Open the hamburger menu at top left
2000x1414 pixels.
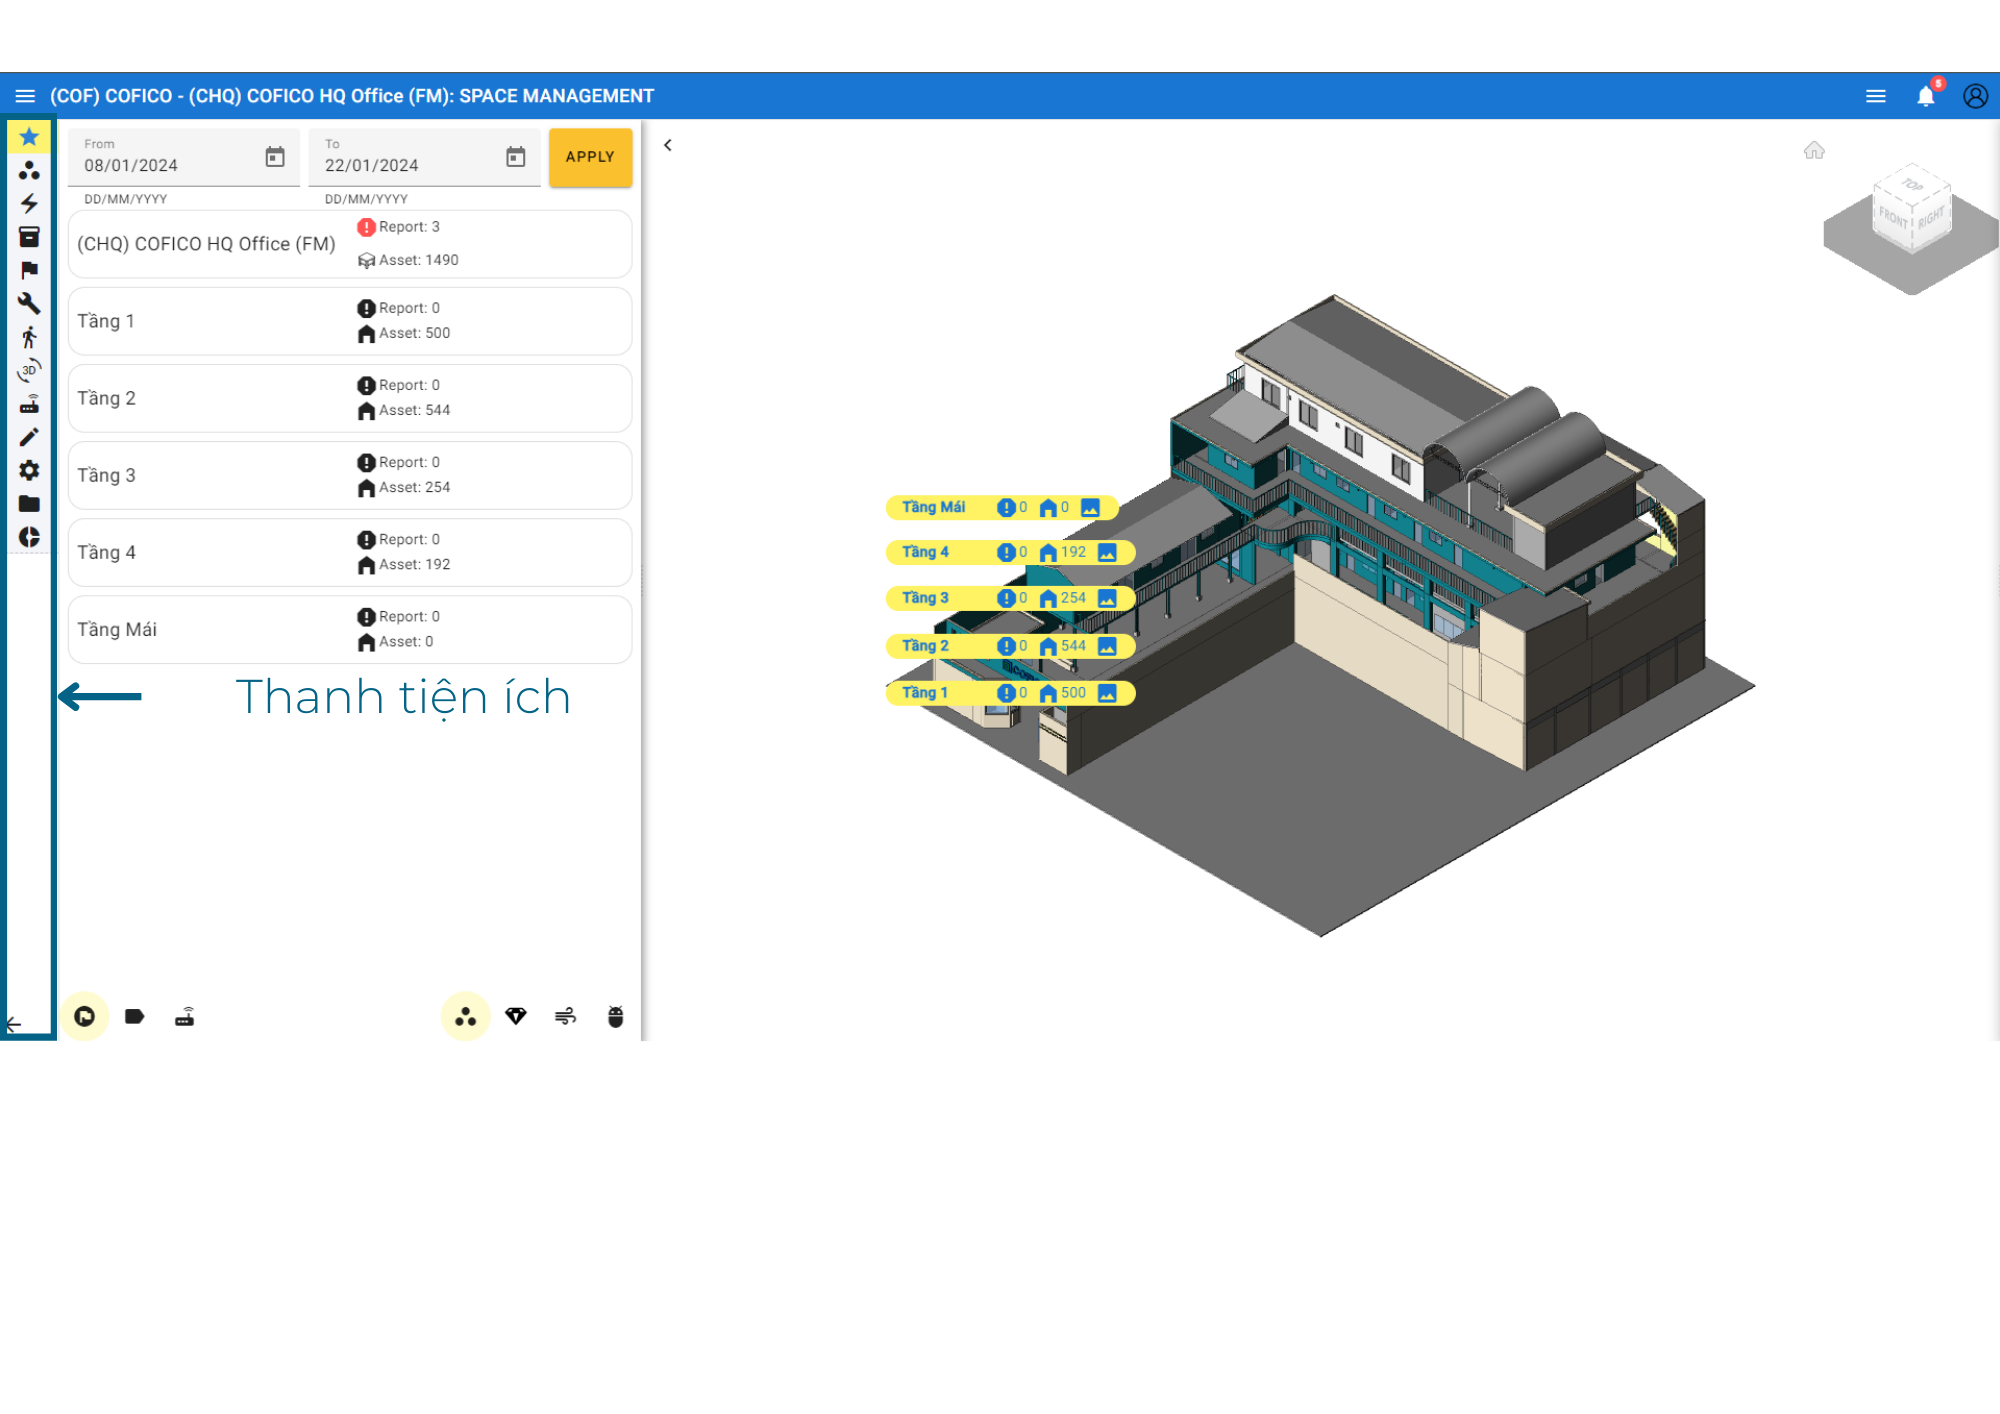tap(25, 96)
